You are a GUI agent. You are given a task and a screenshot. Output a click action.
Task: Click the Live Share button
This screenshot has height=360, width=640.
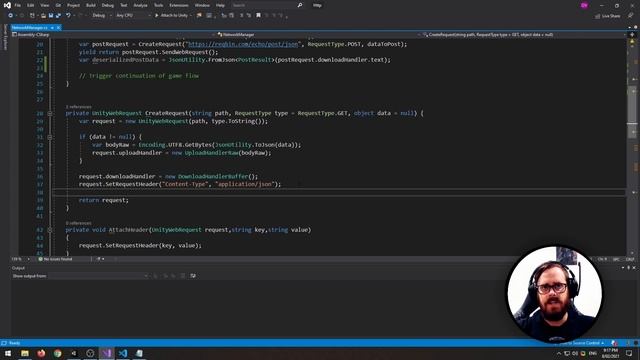click(x=607, y=16)
